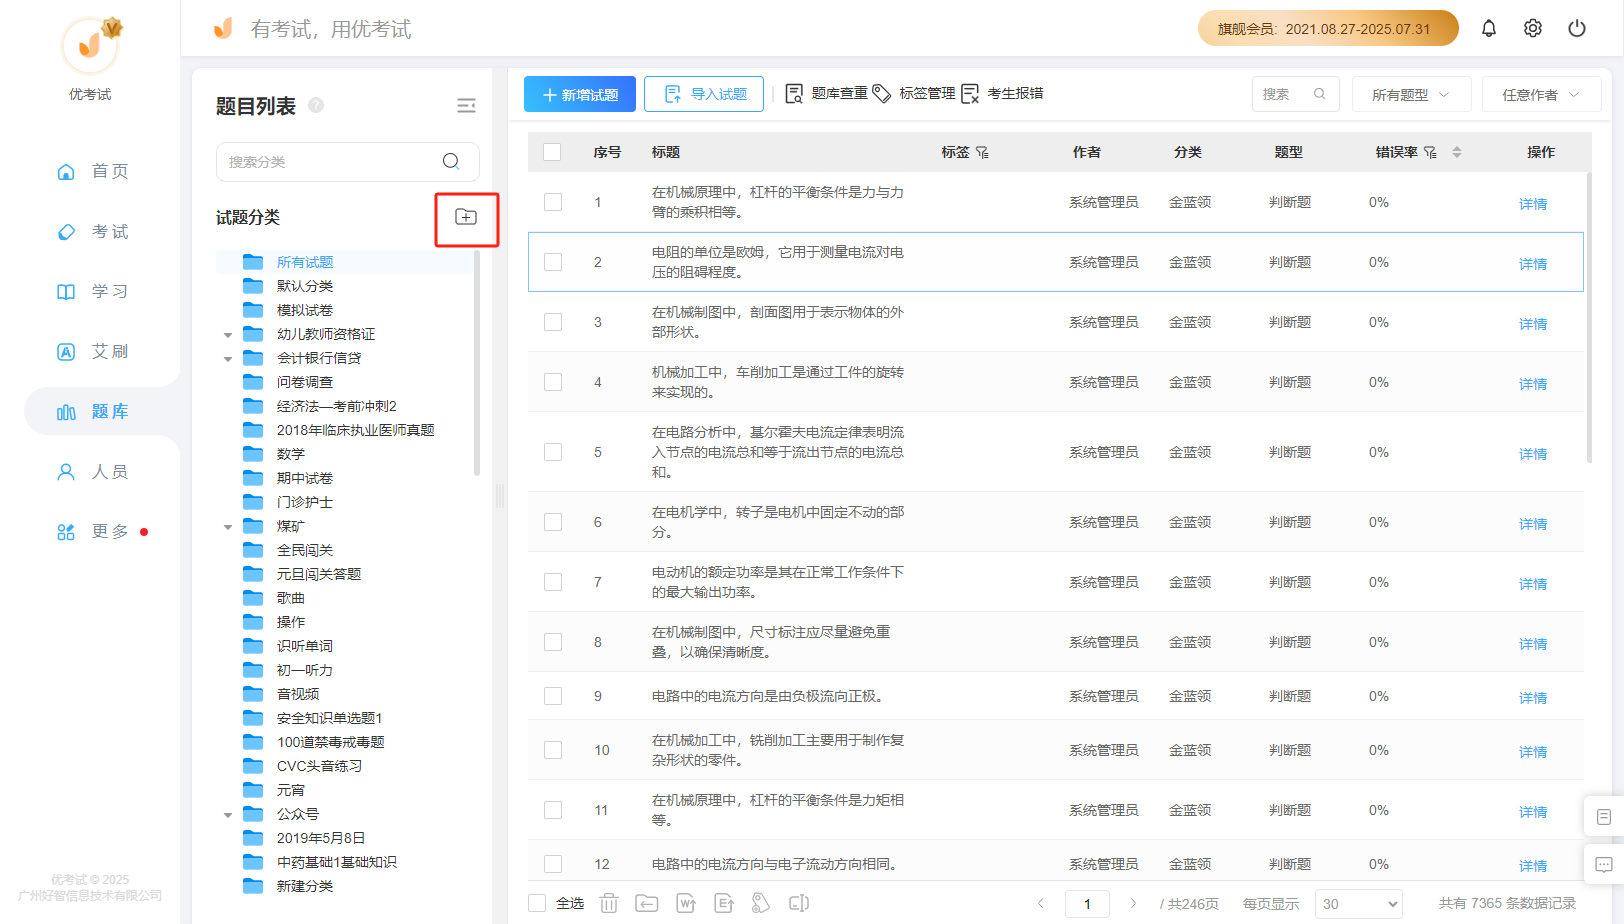Screen dimensions: 1624x924
Task: Toggle the 全选 checkbox at bottom
Action: [x=537, y=903]
